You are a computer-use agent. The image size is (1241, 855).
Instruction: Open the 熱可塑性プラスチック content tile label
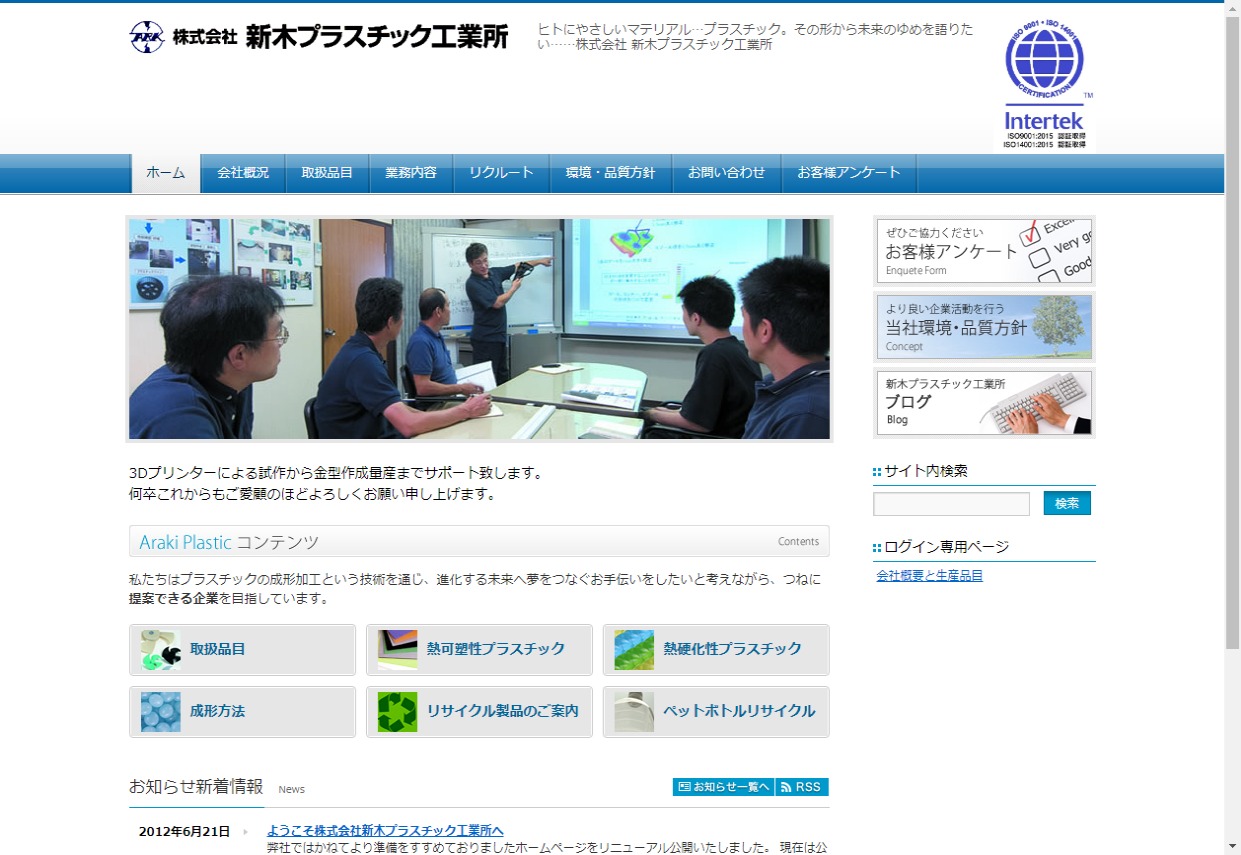click(496, 649)
